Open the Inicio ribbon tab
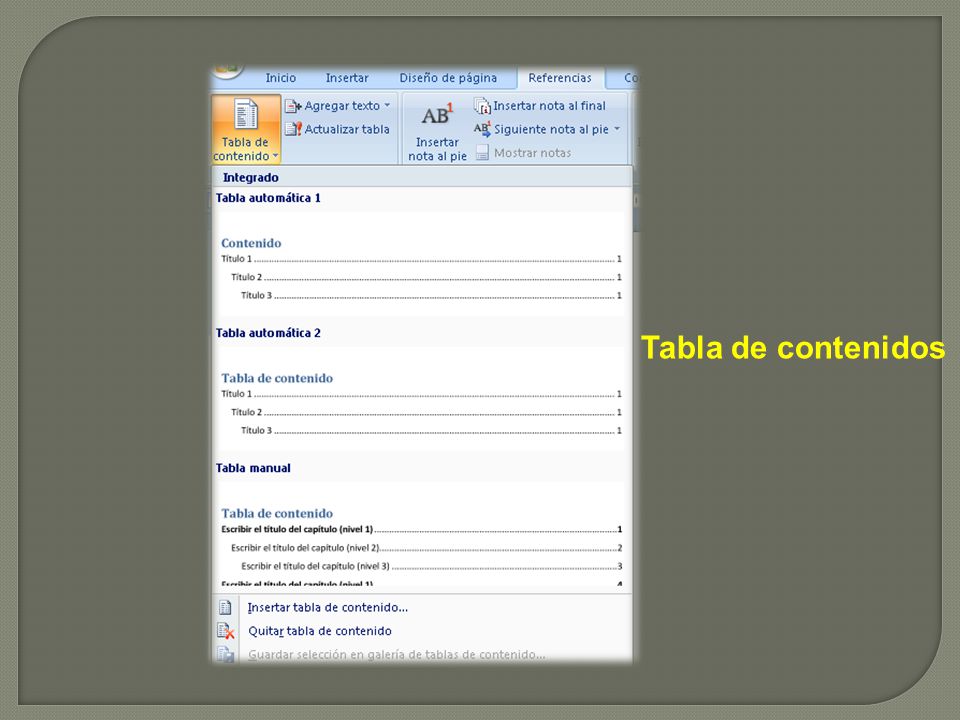The width and height of the screenshot is (960, 720). coord(280,78)
